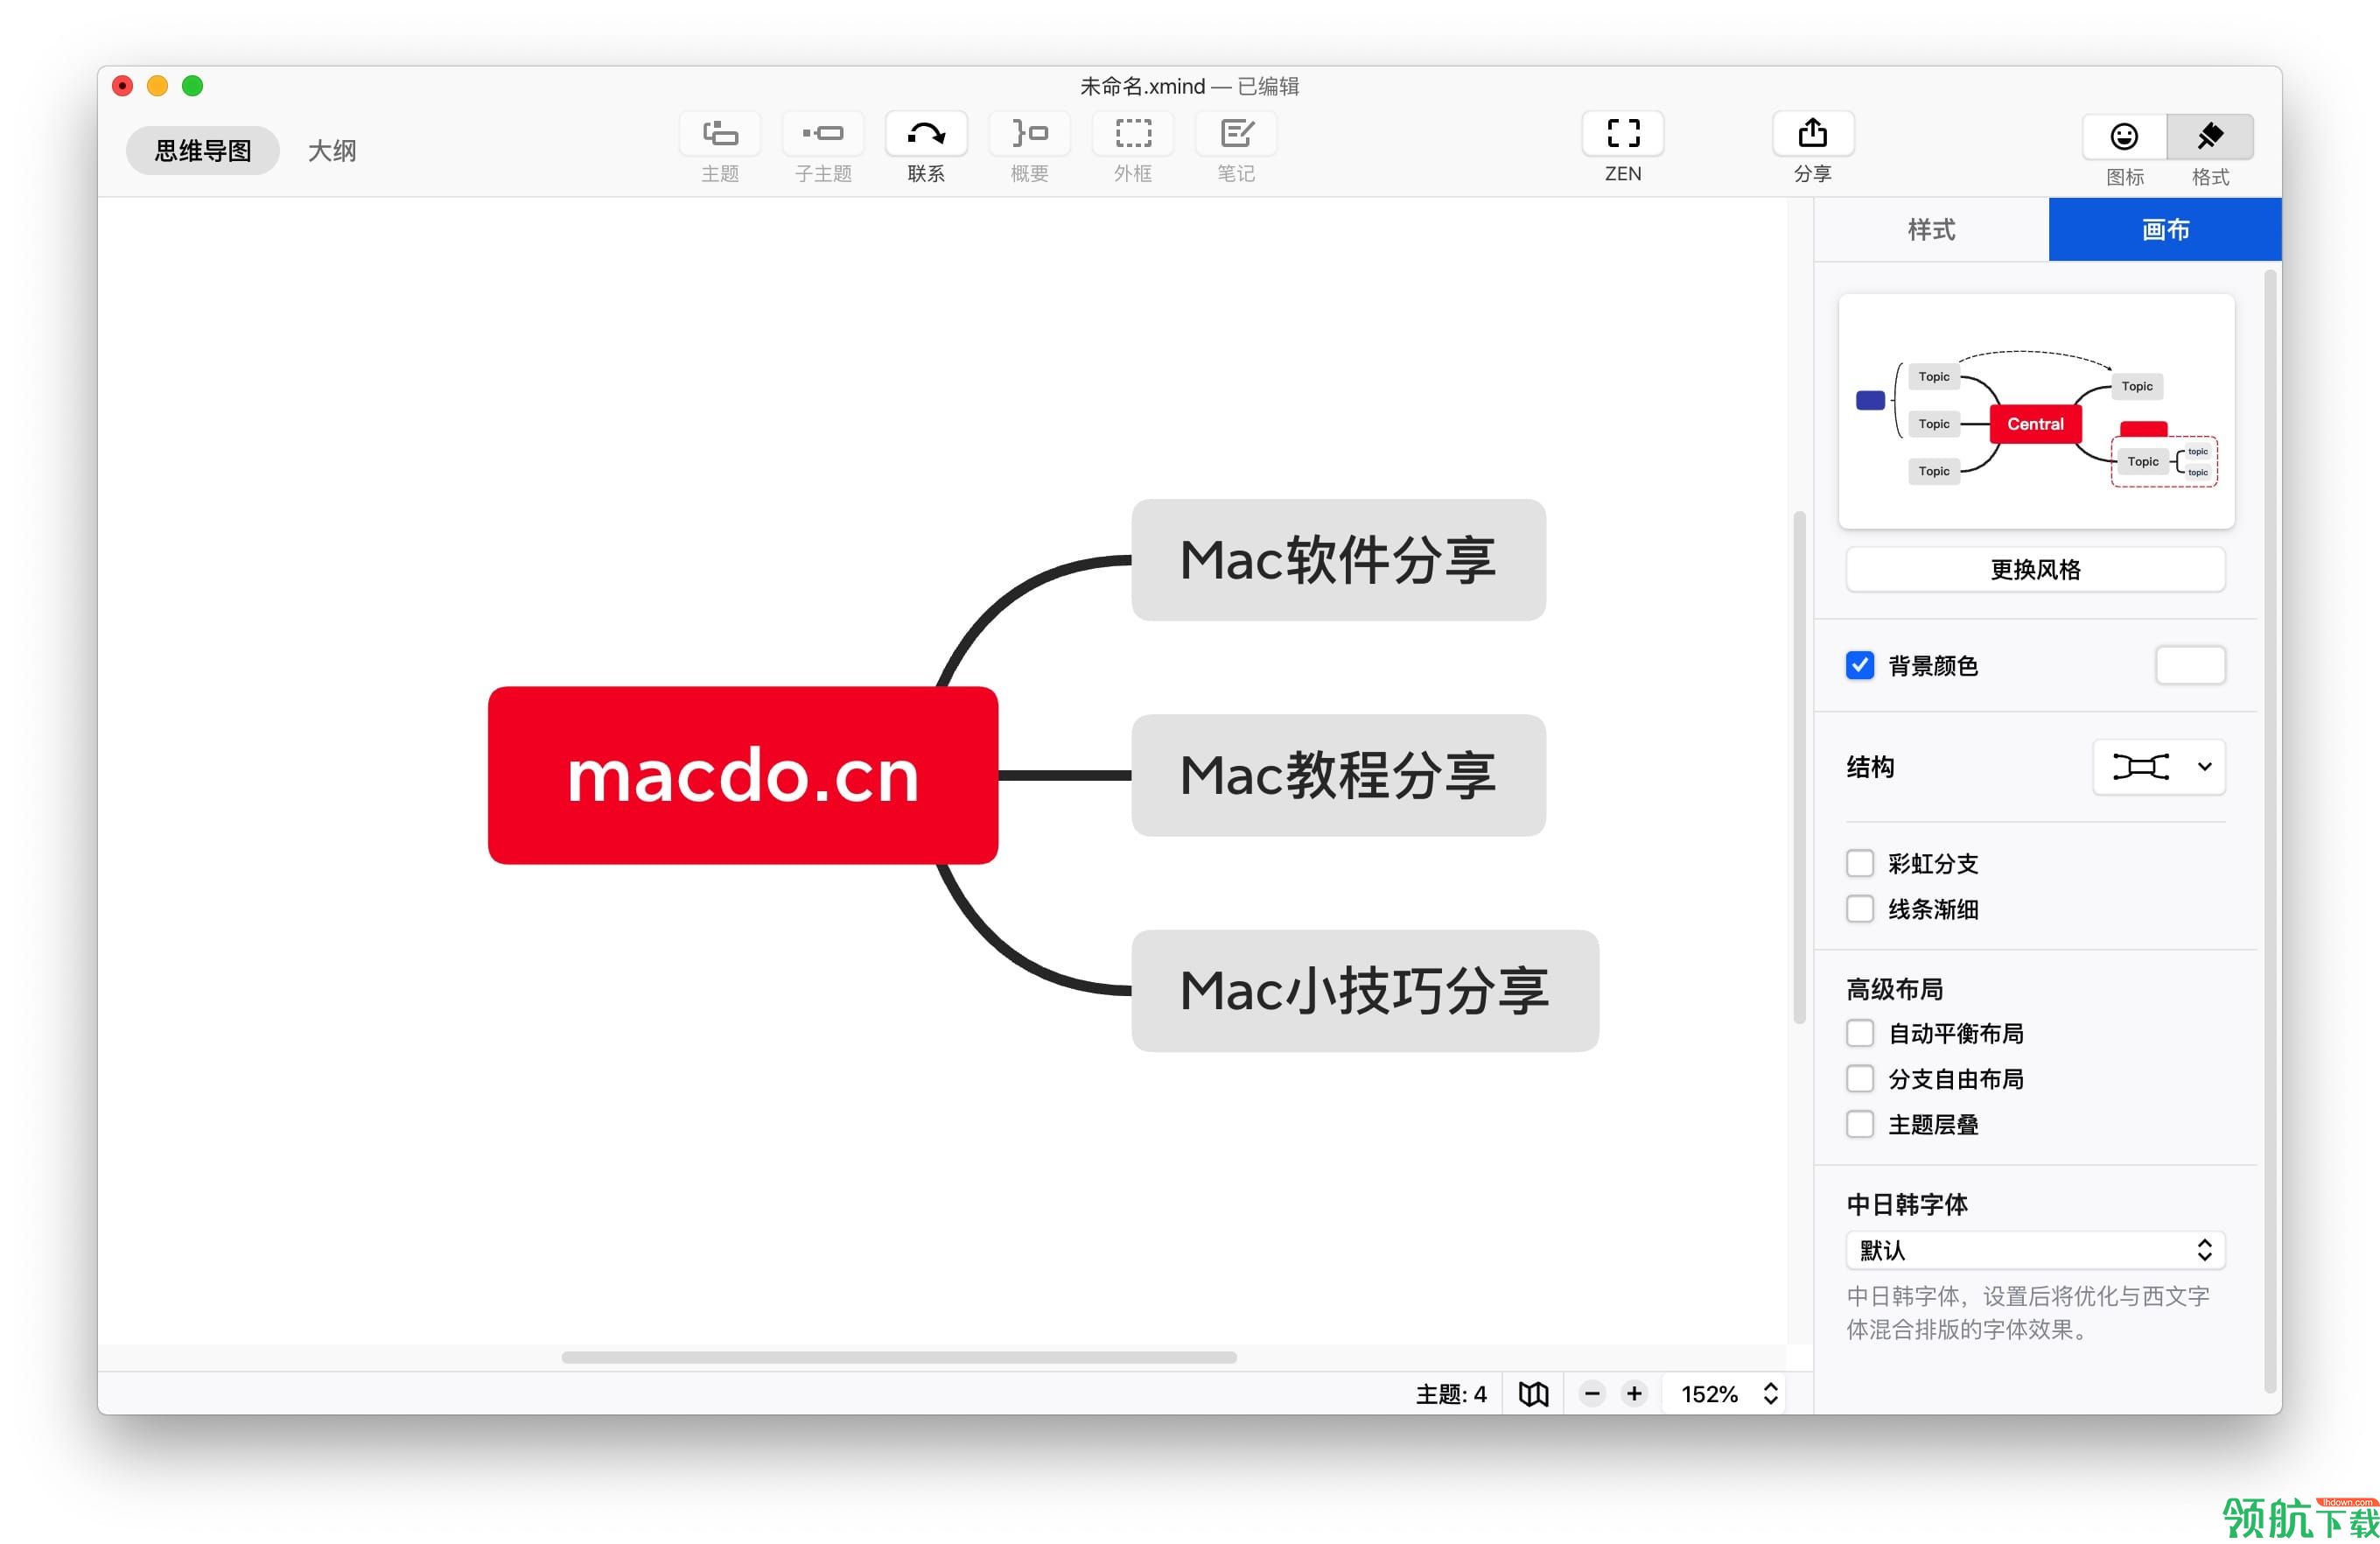This screenshot has width=2380, height=1544.
Task: Open the 样式 style tab
Action: coord(1931,230)
